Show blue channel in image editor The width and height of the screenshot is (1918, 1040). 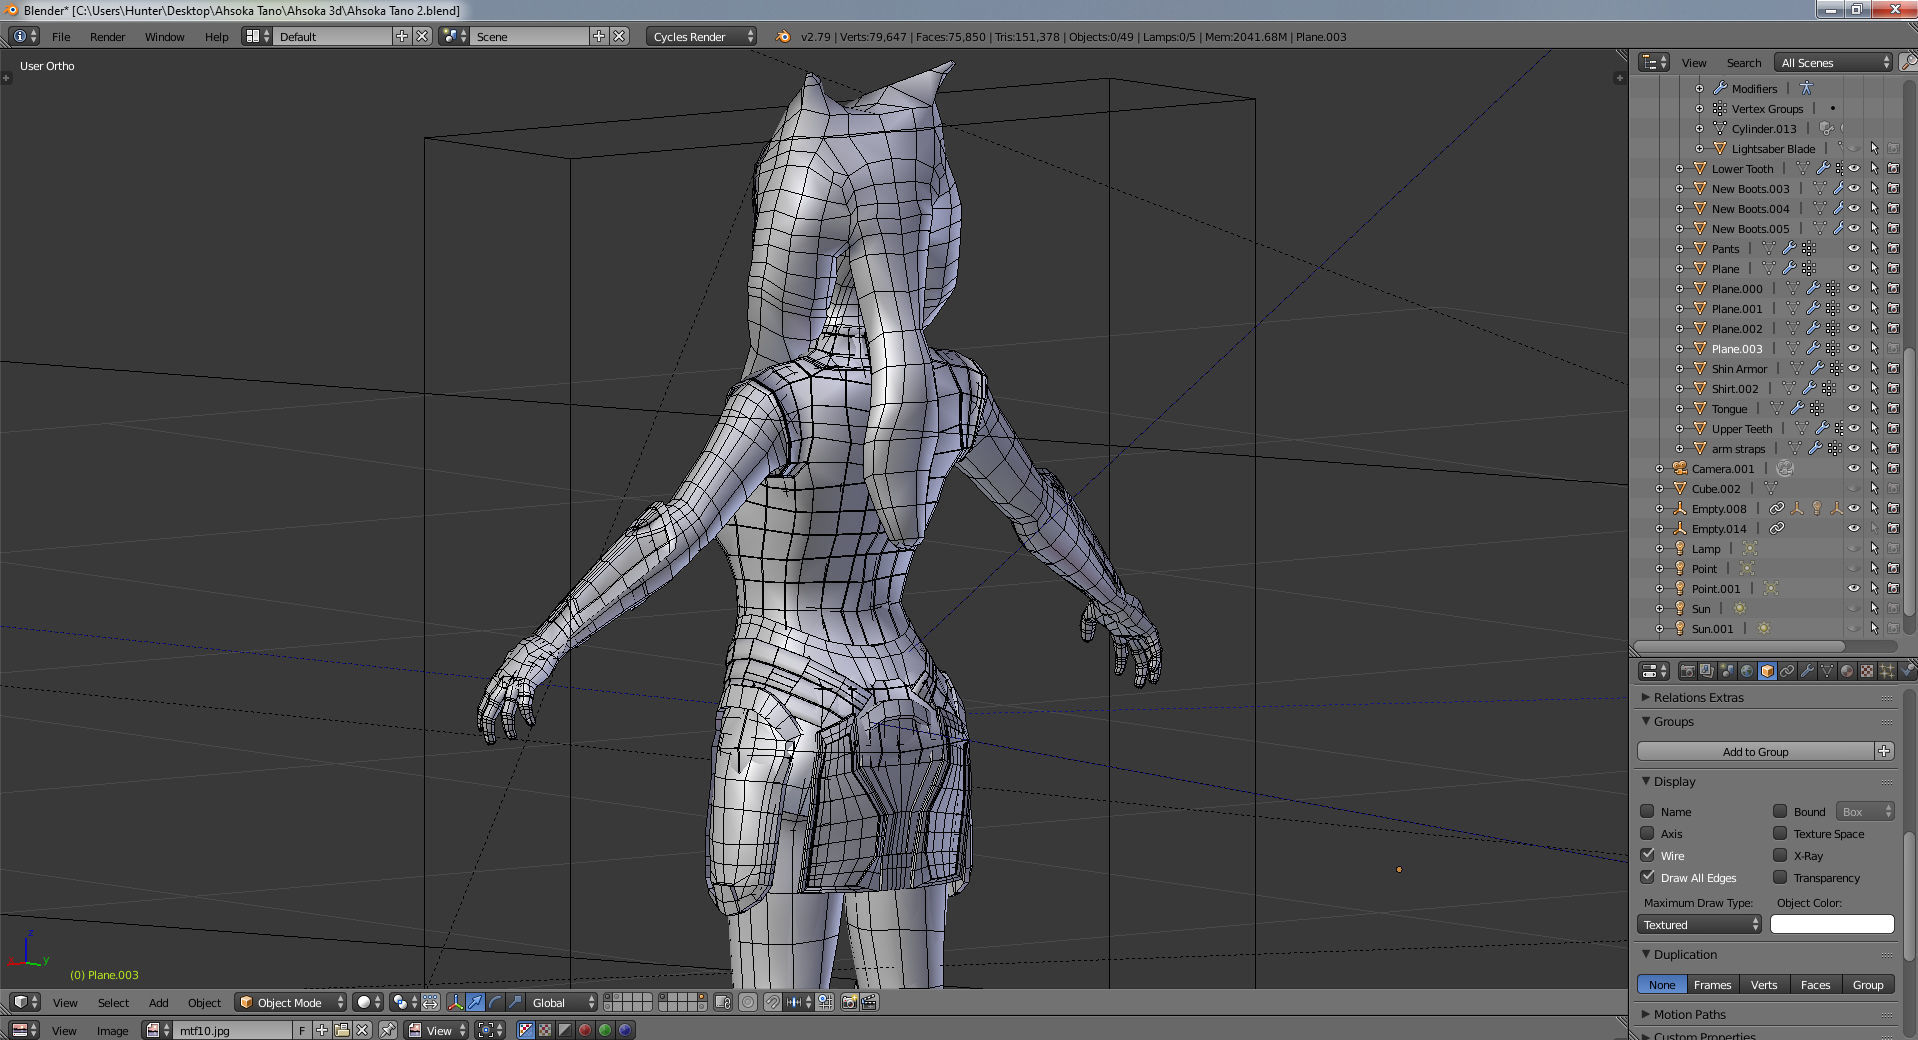coord(625,1030)
